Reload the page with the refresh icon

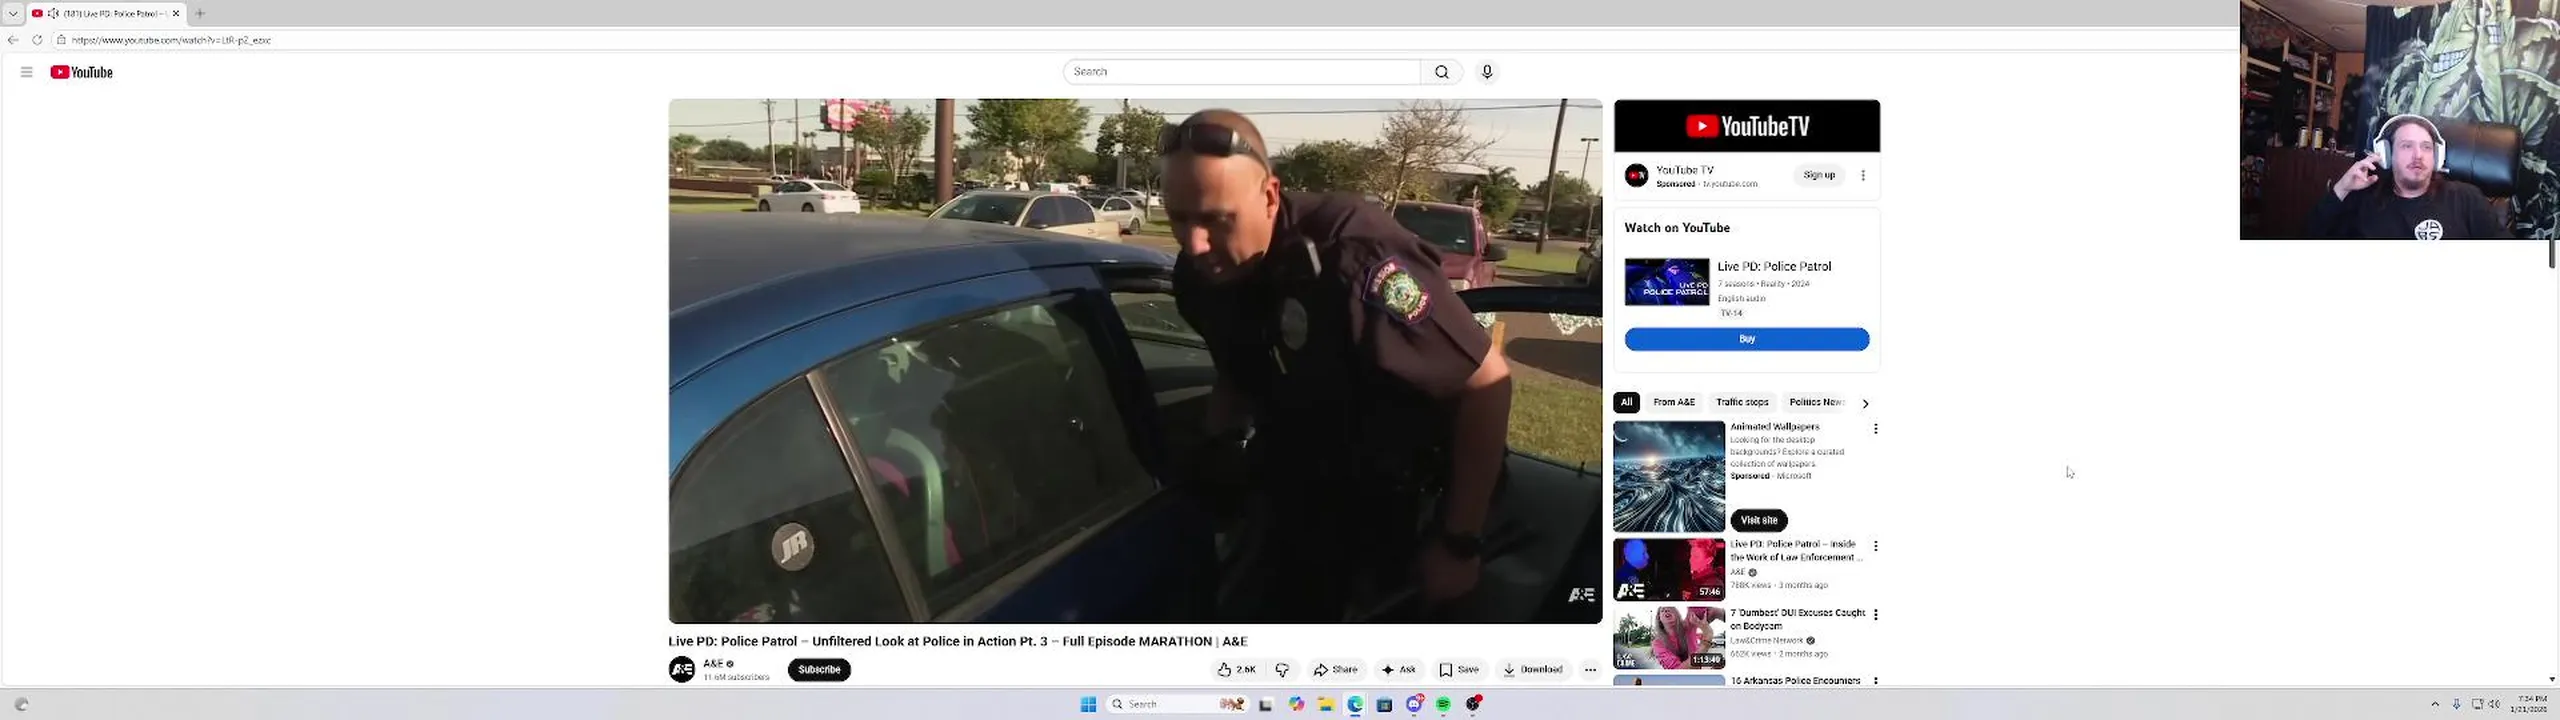pos(37,40)
